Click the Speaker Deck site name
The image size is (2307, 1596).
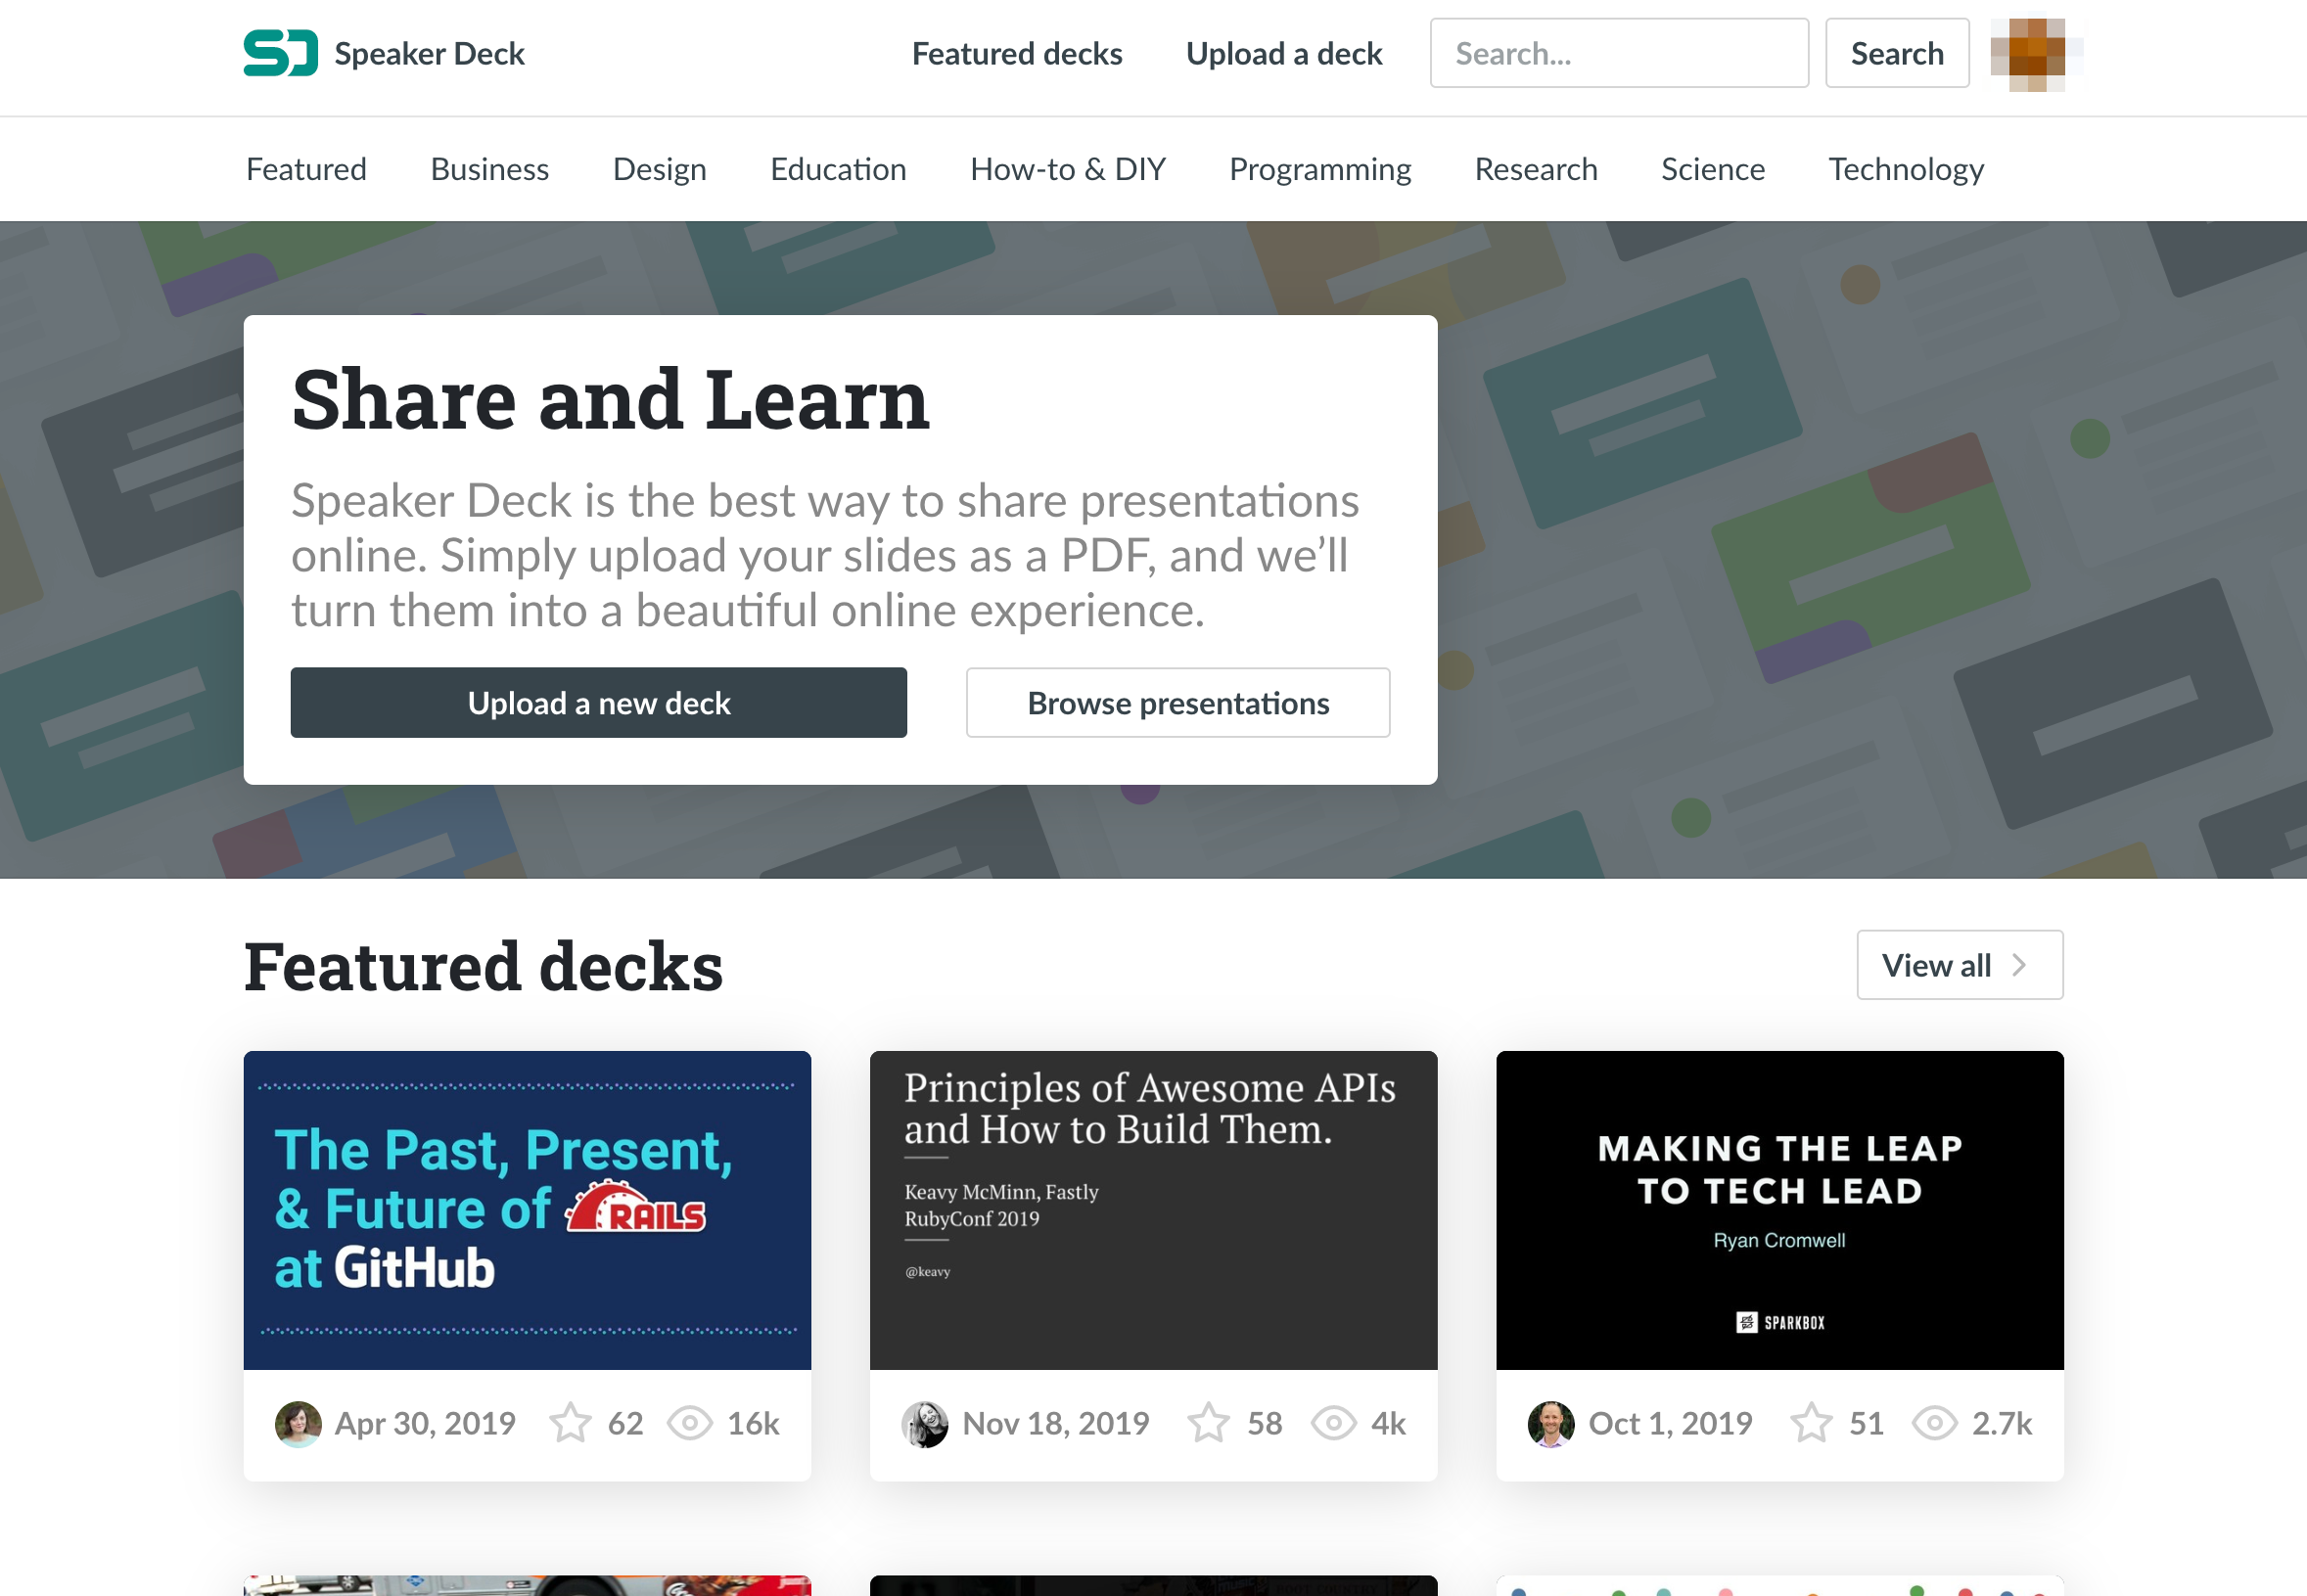tap(429, 53)
